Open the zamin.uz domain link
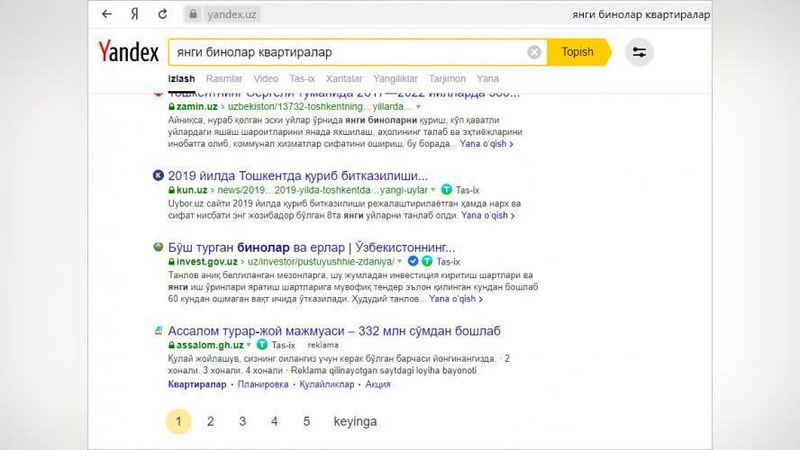 [197, 107]
